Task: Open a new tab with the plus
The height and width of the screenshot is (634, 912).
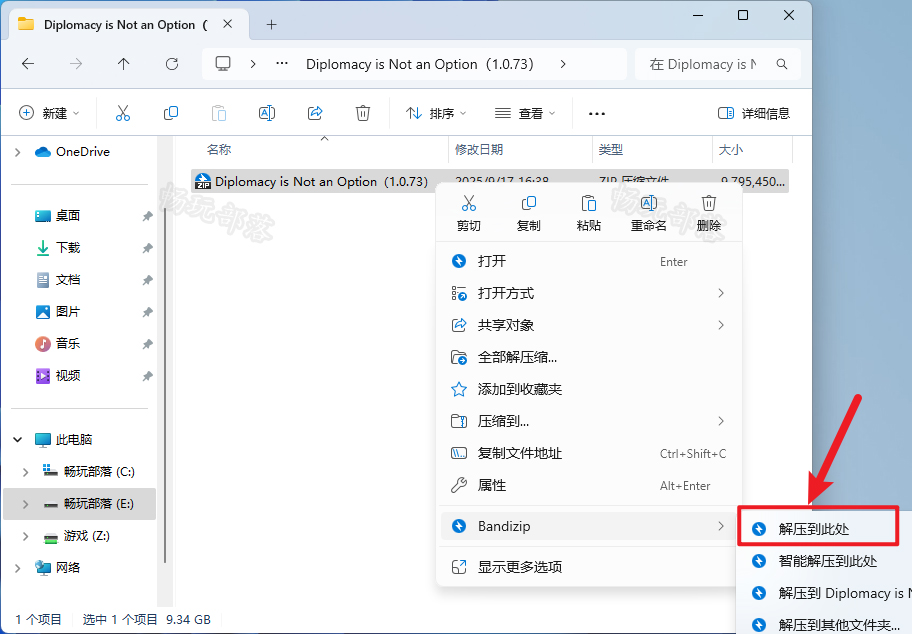Action: [x=271, y=24]
